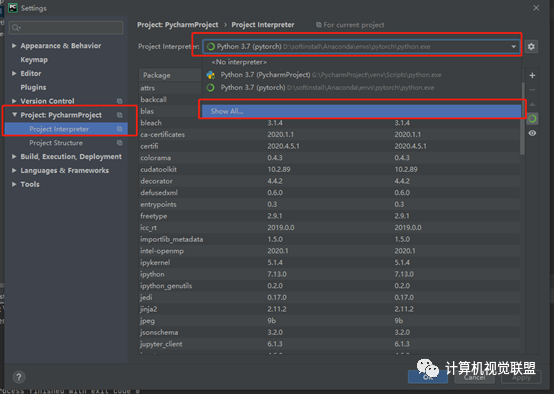Open the Project Interpreter dropdown arrow
554x394 pixels.
point(513,47)
